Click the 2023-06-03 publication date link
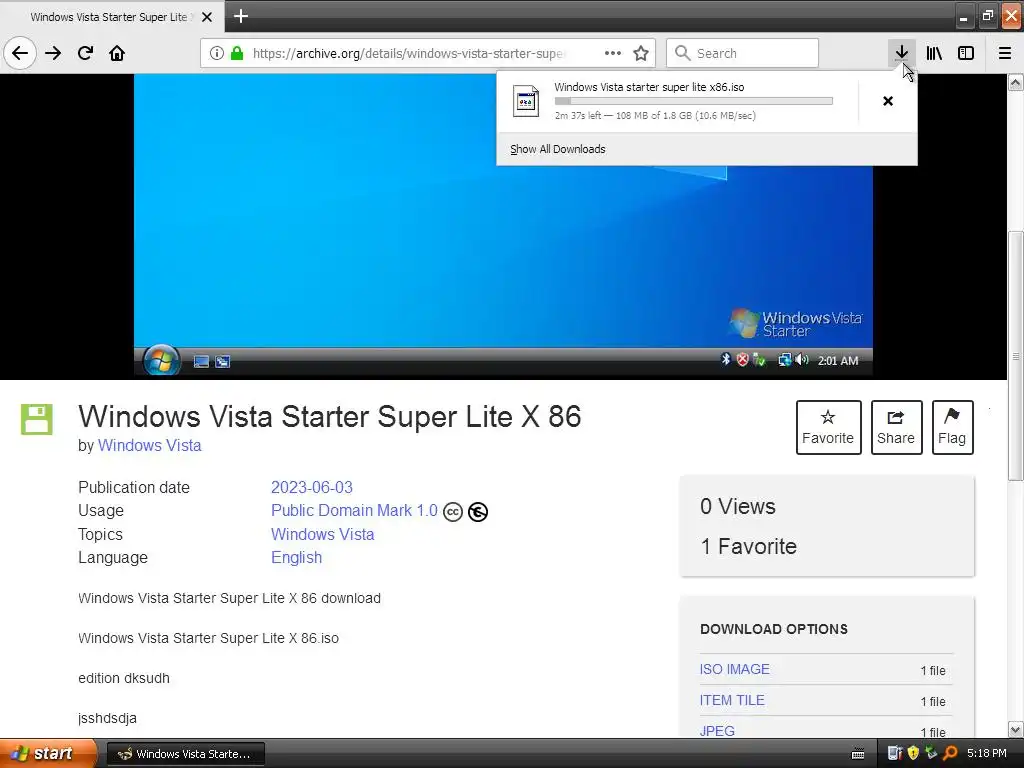This screenshot has height=768, width=1024. [312, 487]
